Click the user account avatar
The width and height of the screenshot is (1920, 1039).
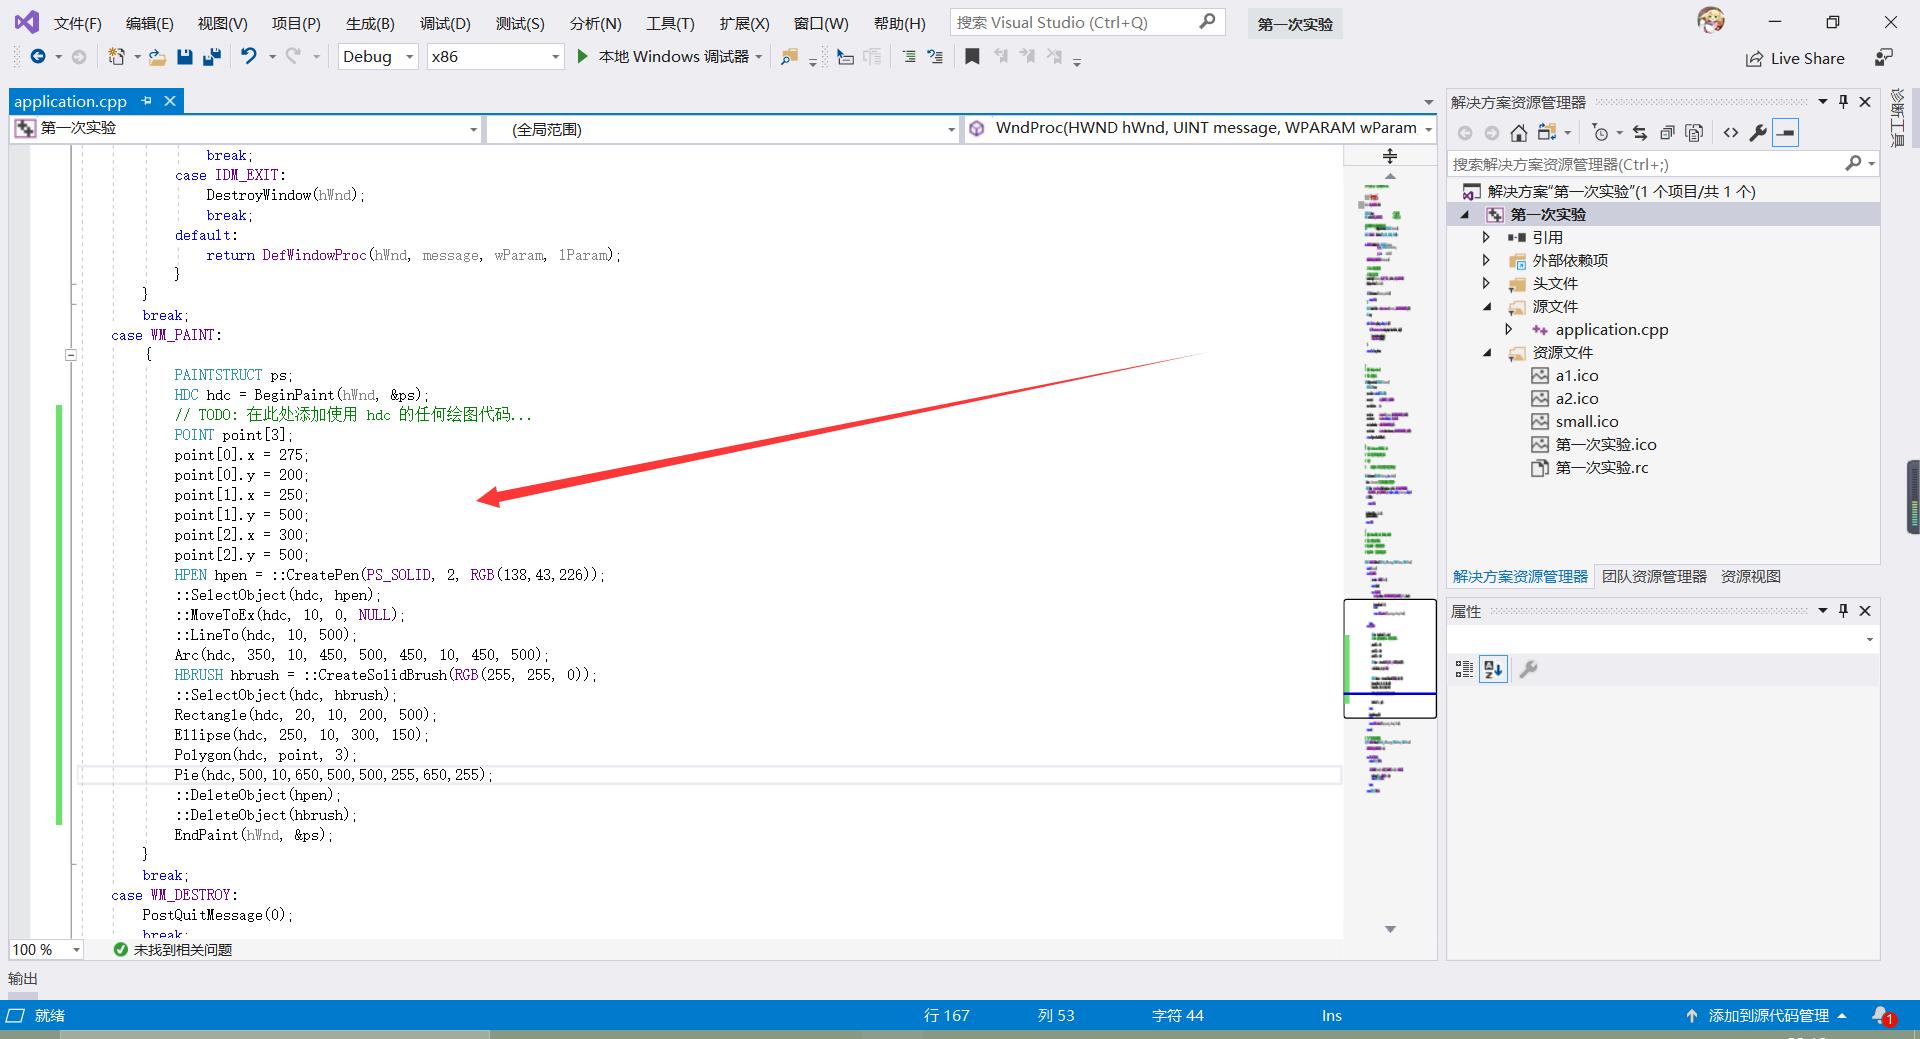[1711, 20]
